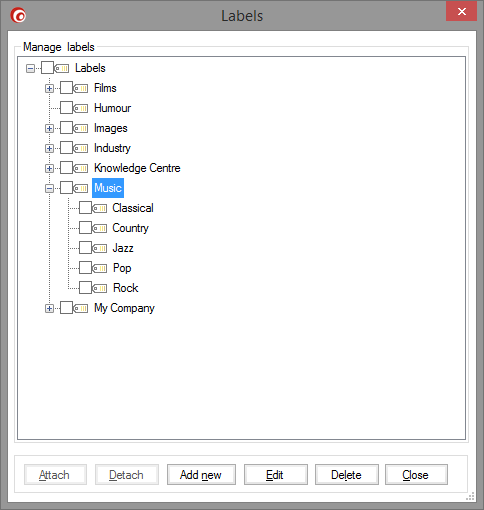Click the tag icon beside Knowledge Centre

coord(81,168)
